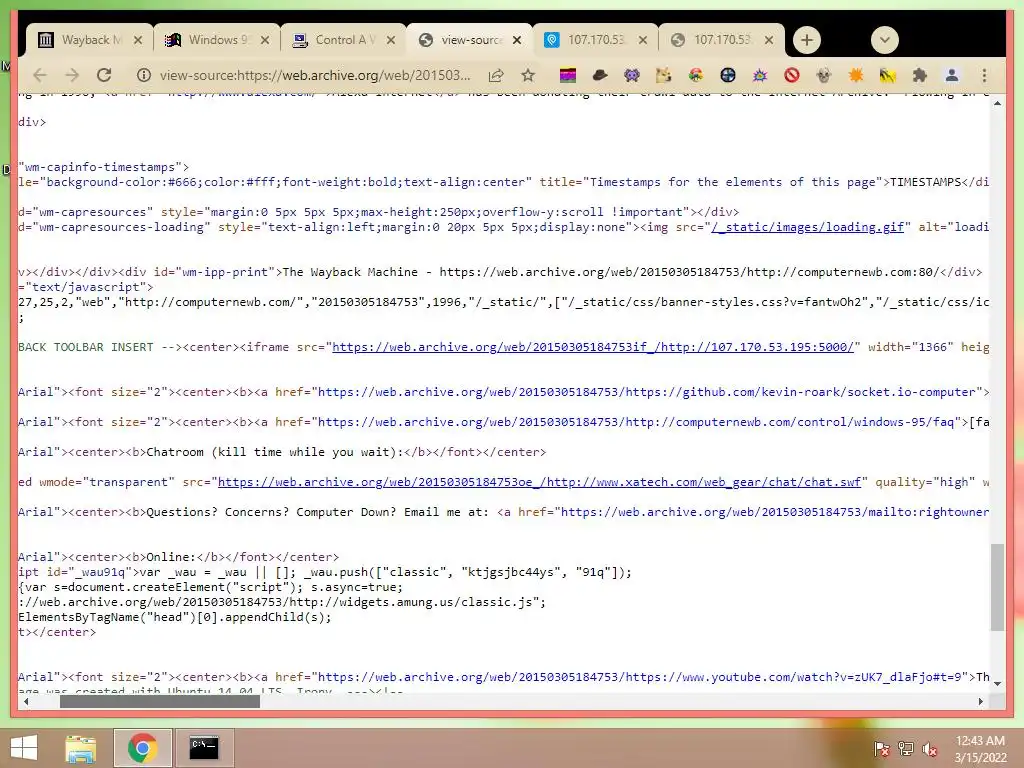This screenshot has width=1024, height=768.
Task: Click the scroll left arrow
Action: pyautogui.click(x=26, y=701)
